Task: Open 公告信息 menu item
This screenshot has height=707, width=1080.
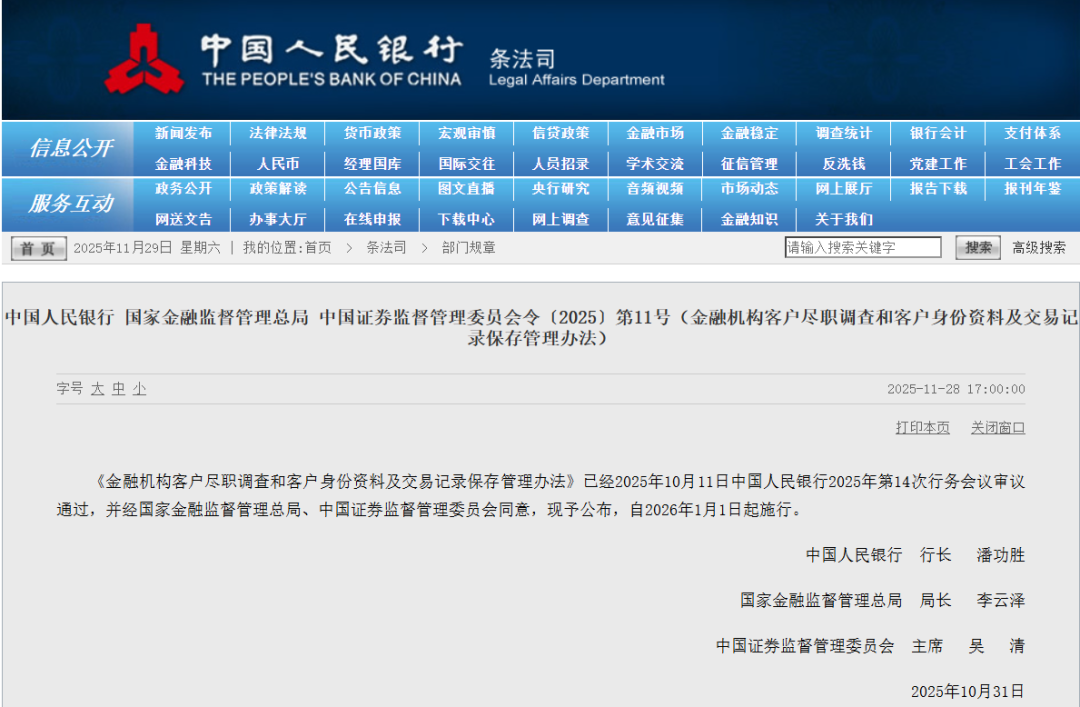Action: 372,189
